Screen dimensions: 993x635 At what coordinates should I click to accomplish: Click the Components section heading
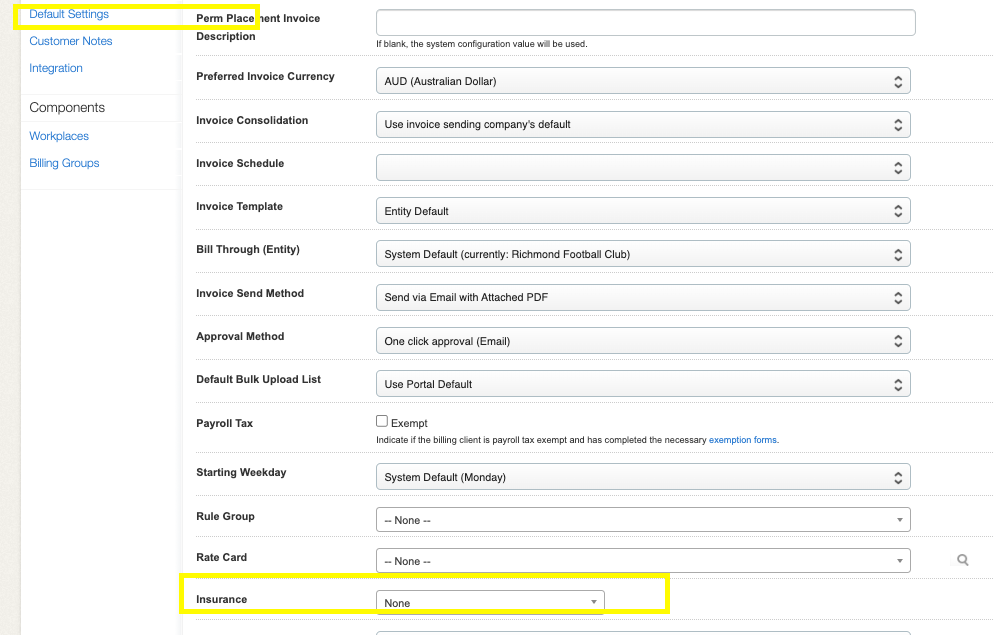click(67, 108)
